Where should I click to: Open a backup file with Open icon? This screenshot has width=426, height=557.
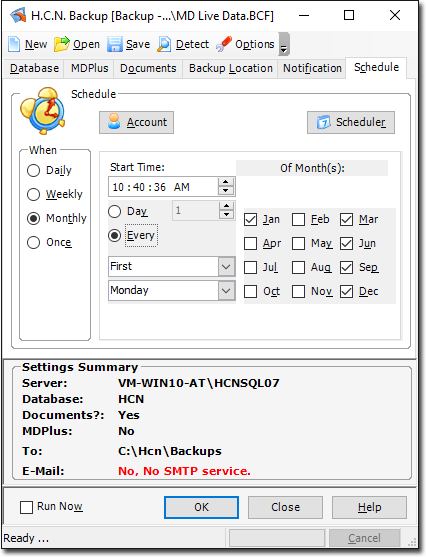(61, 44)
